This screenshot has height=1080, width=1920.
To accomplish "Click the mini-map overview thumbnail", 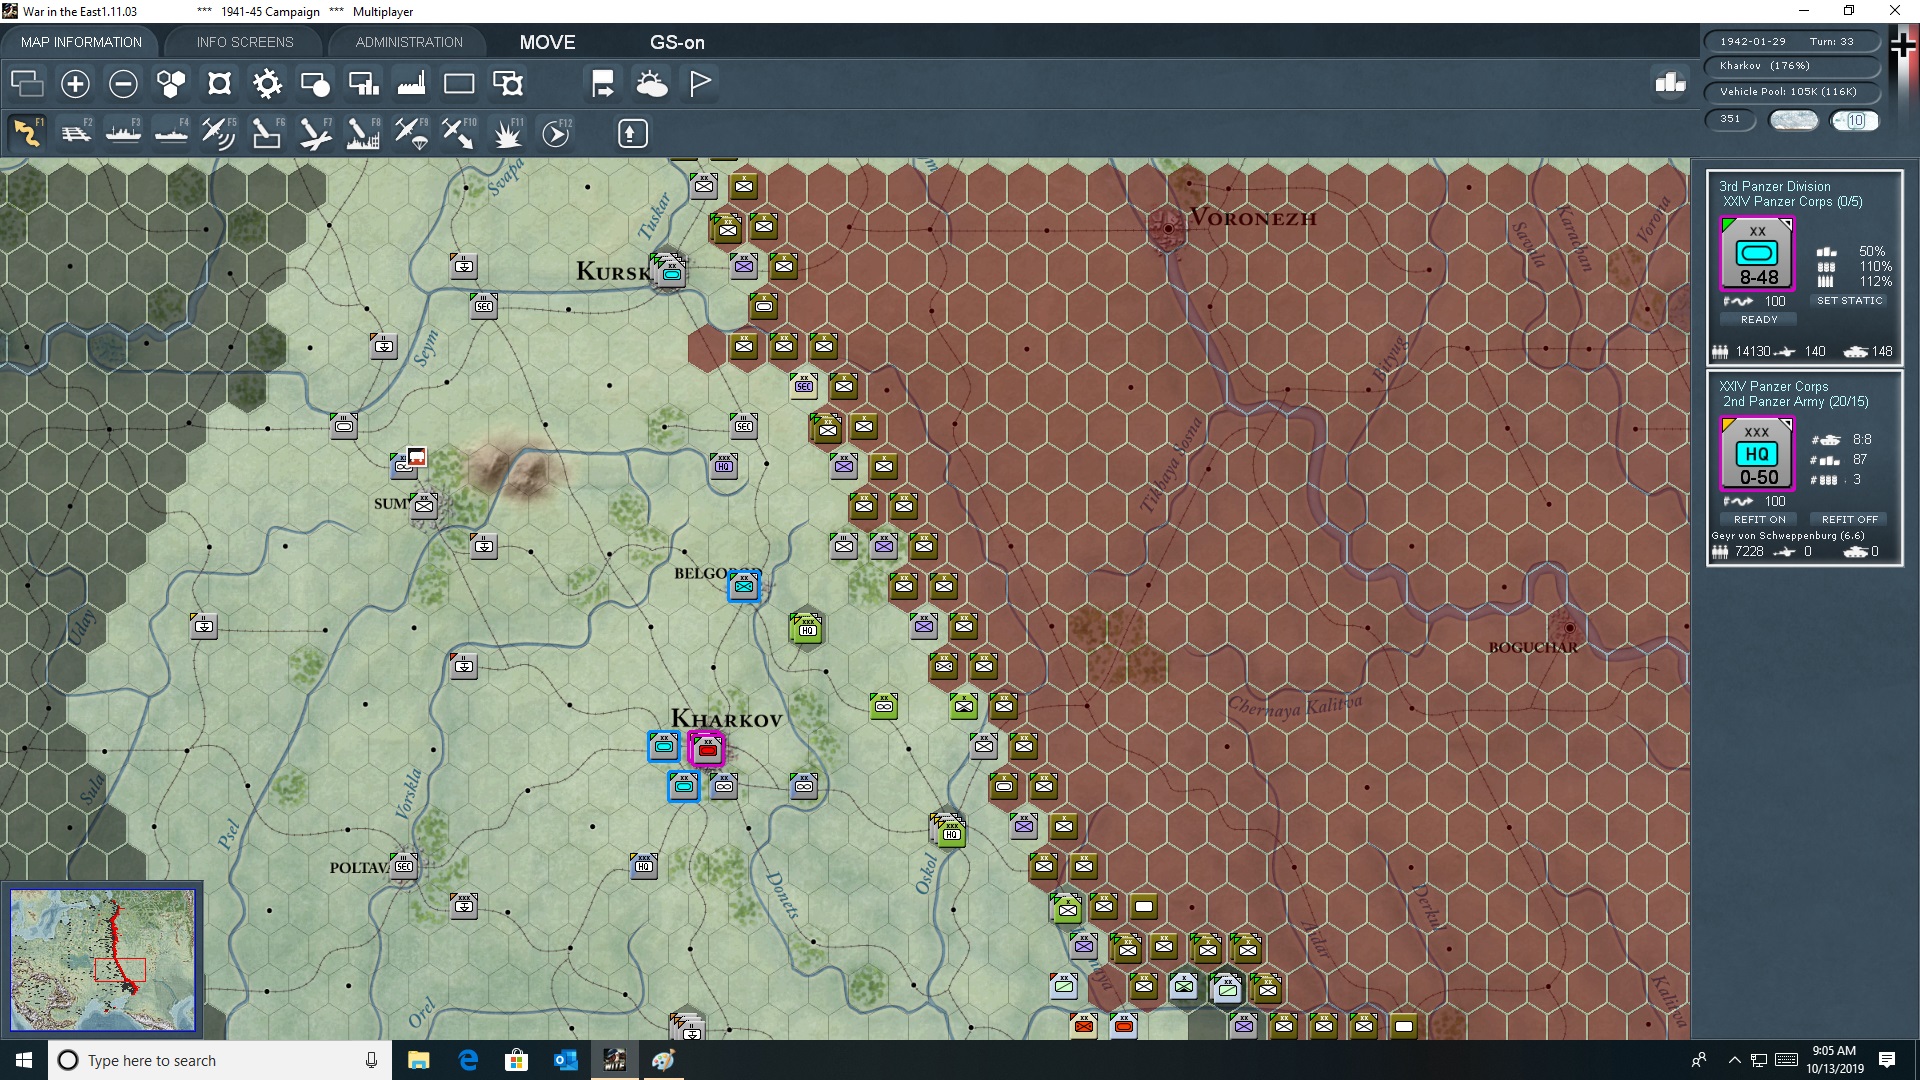I will tap(102, 960).
